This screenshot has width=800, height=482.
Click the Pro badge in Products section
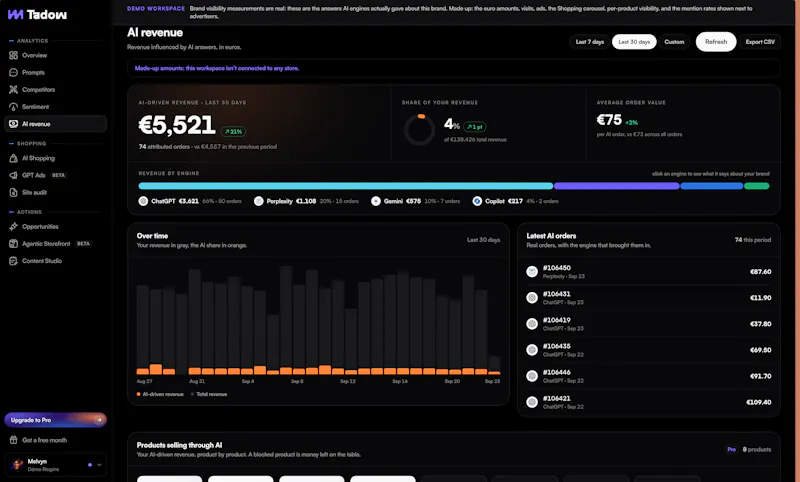(x=731, y=449)
